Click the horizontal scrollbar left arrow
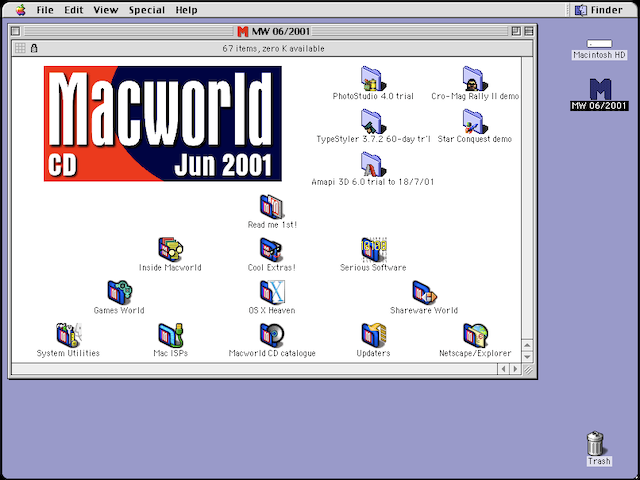The image size is (640, 480). click(x=503, y=369)
